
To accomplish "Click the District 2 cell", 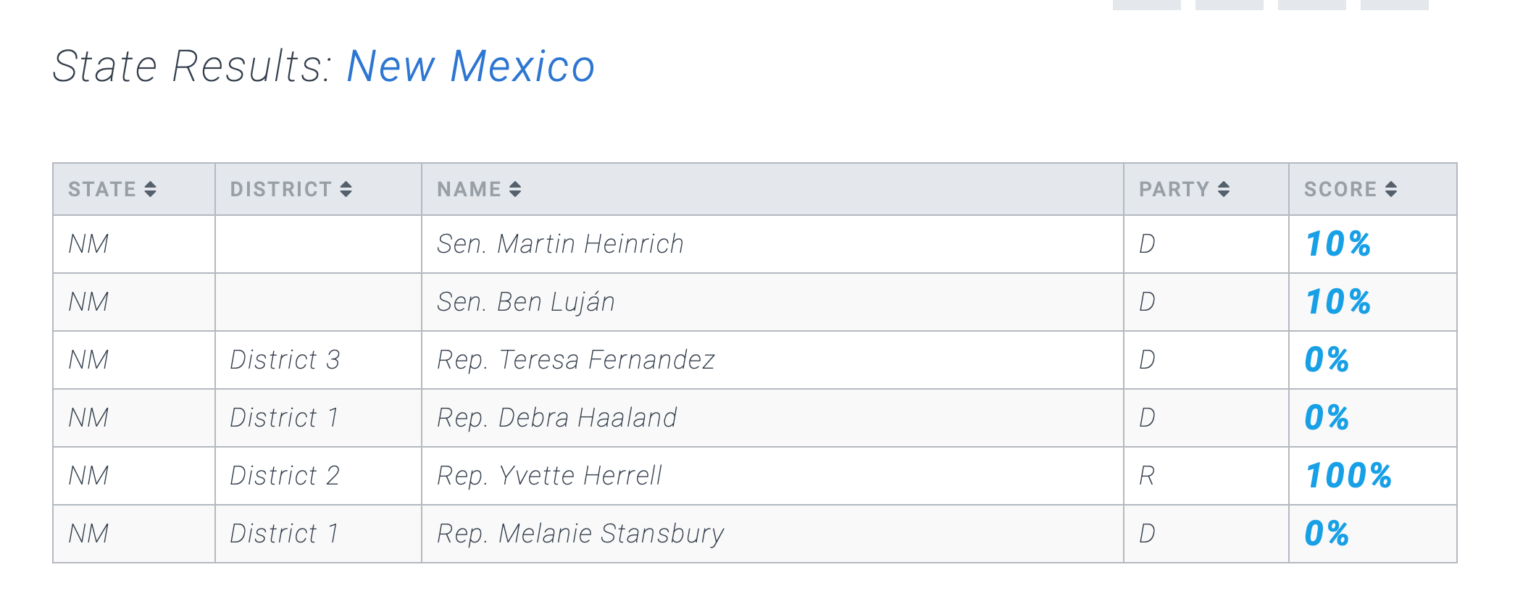I will [x=285, y=476].
